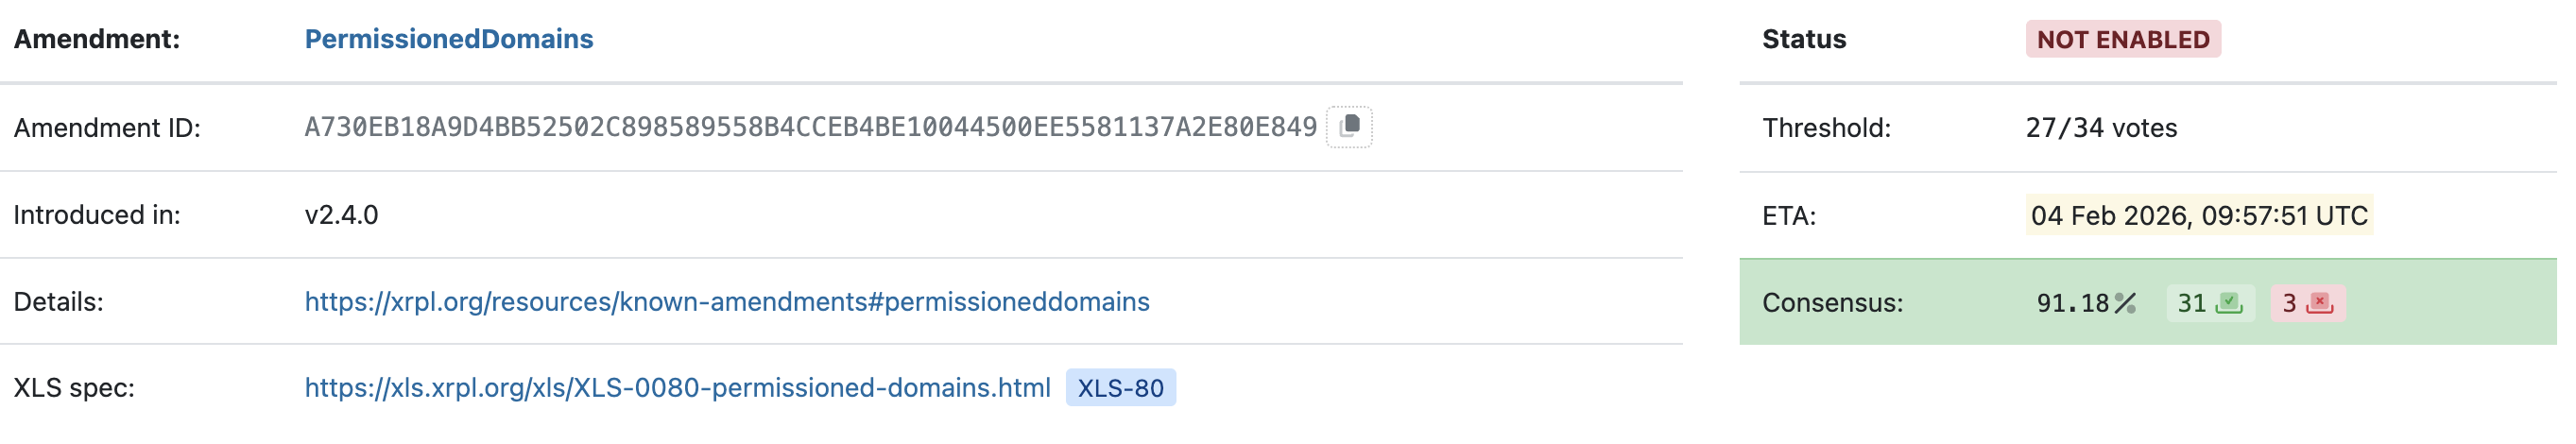Click the green yes-votes tray icon
Screen dimensions: 2576x444
pos(2229,303)
